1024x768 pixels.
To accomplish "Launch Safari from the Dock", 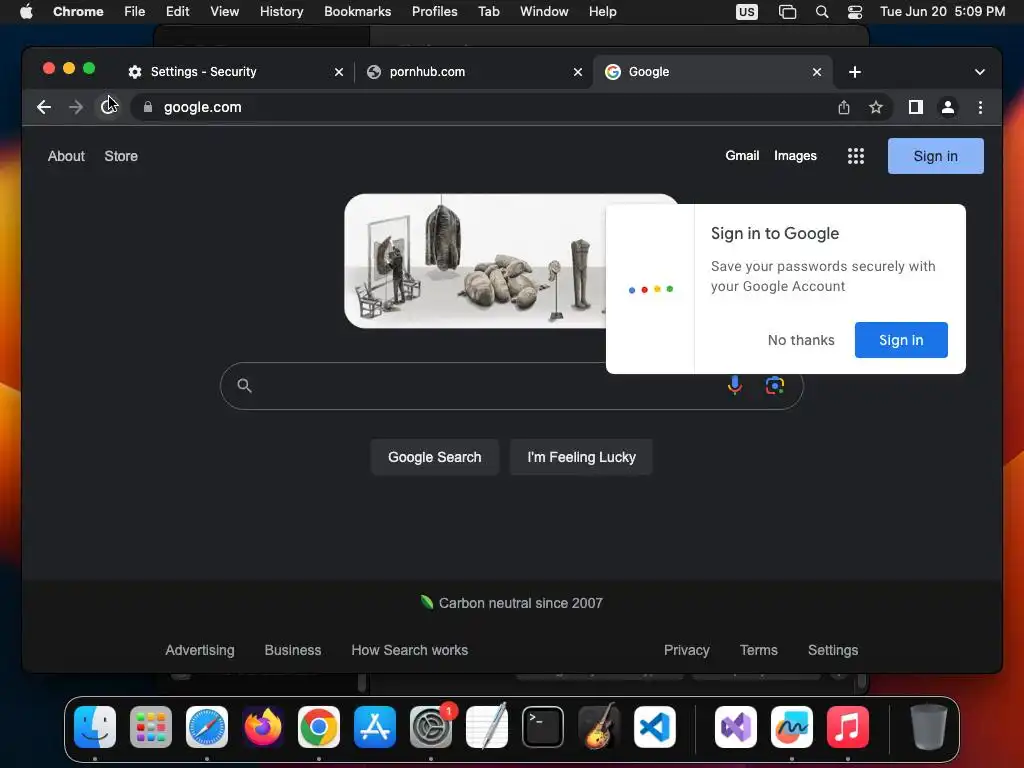I will (x=207, y=727).
